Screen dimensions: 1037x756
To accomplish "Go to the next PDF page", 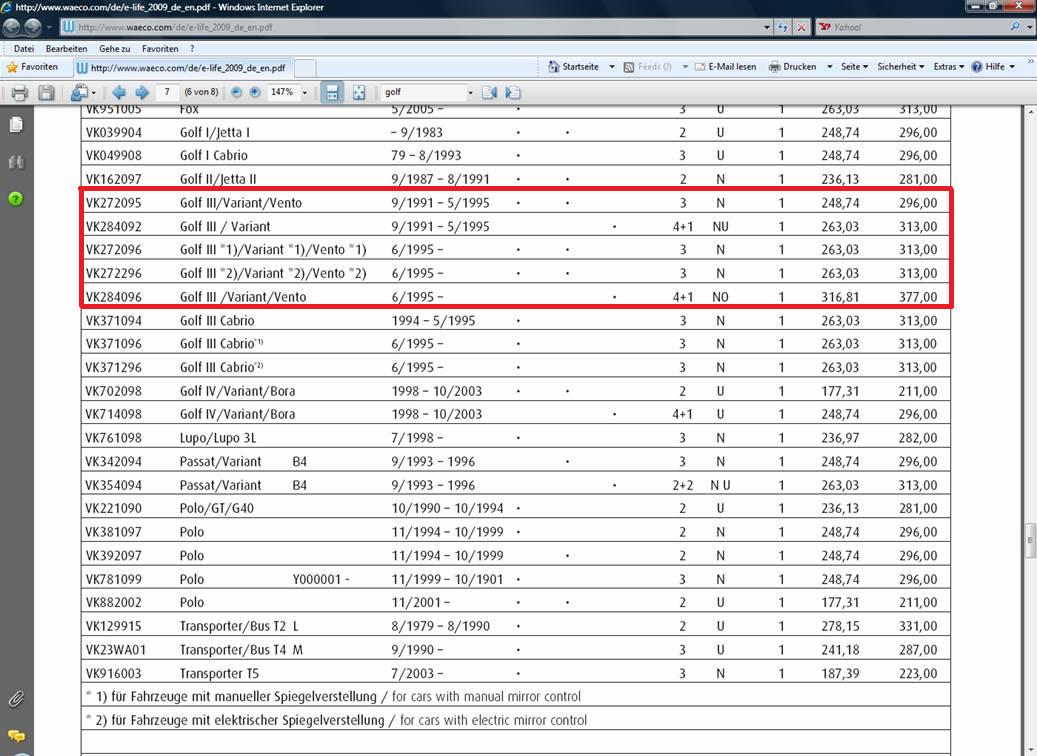I will coord(142,93).
